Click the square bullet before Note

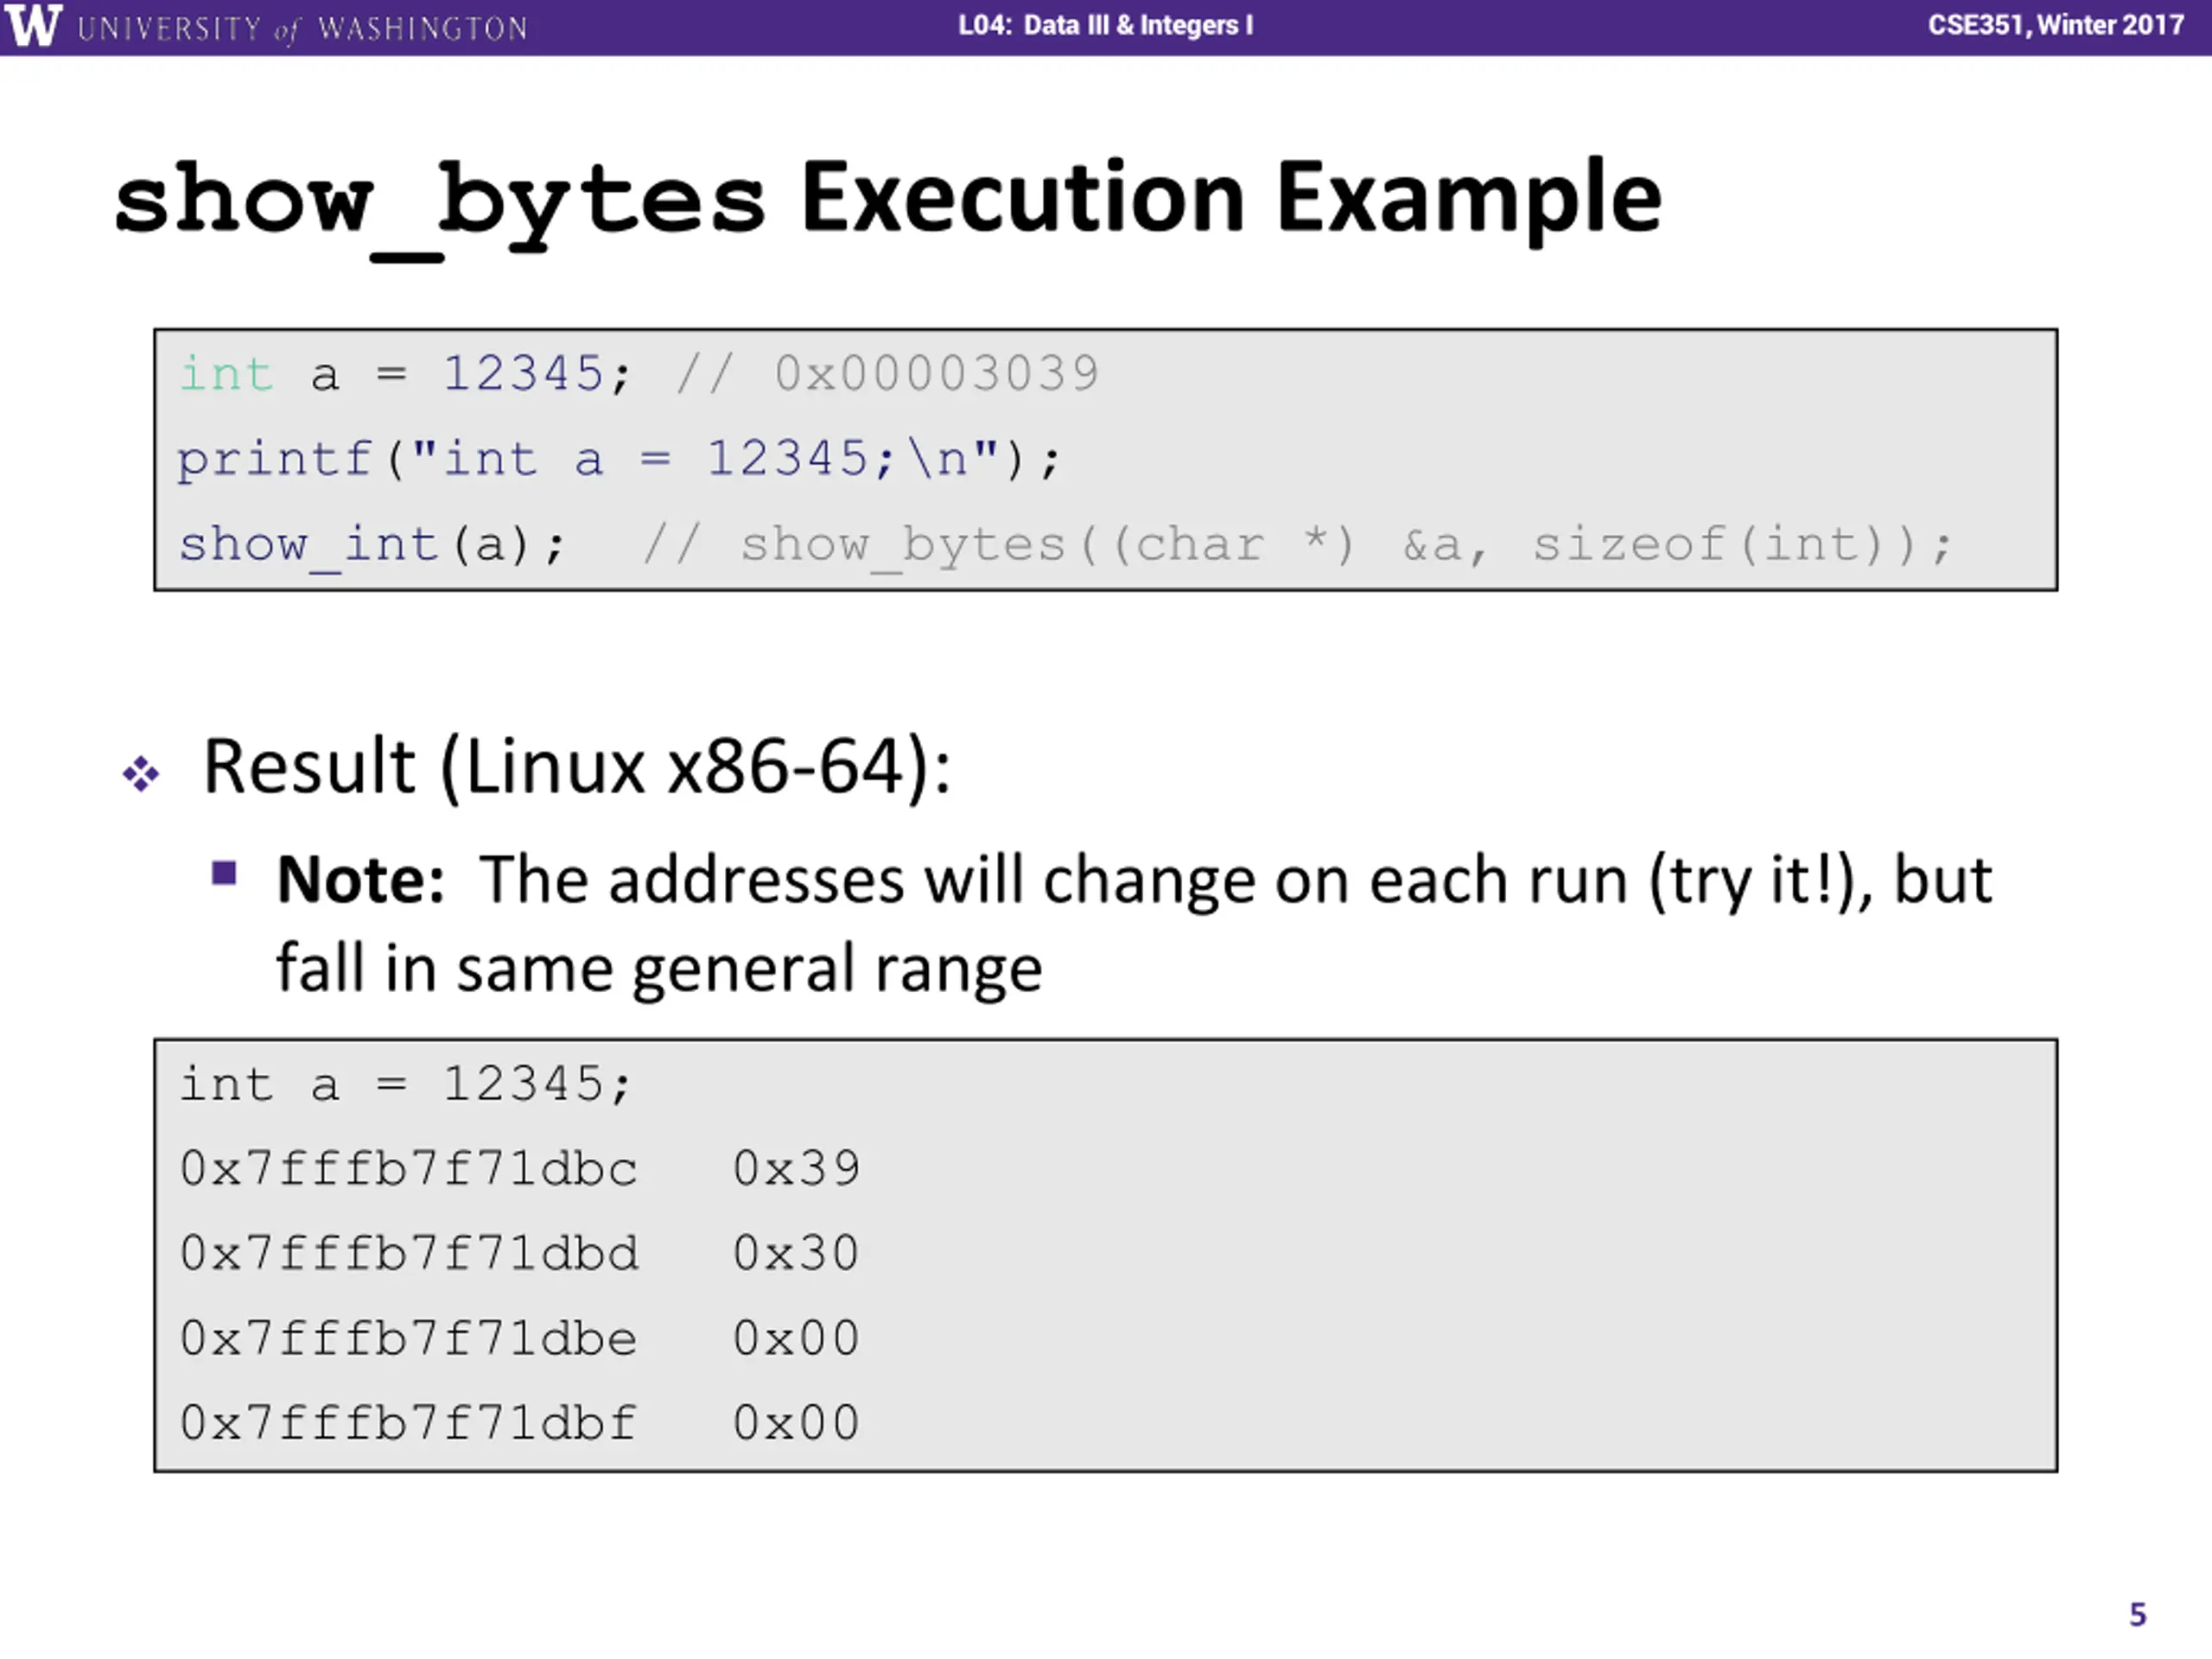point(224,874)
